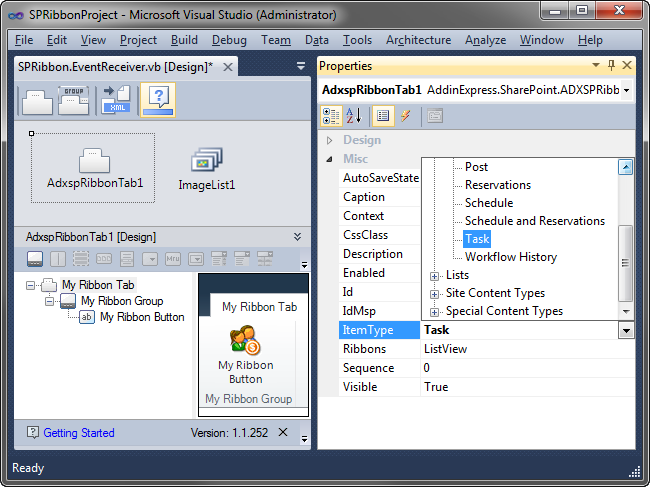The image size is (650, 487).
Task: Add a ribbon tab using first toolbar icon
Action: [x=37, y=101]
